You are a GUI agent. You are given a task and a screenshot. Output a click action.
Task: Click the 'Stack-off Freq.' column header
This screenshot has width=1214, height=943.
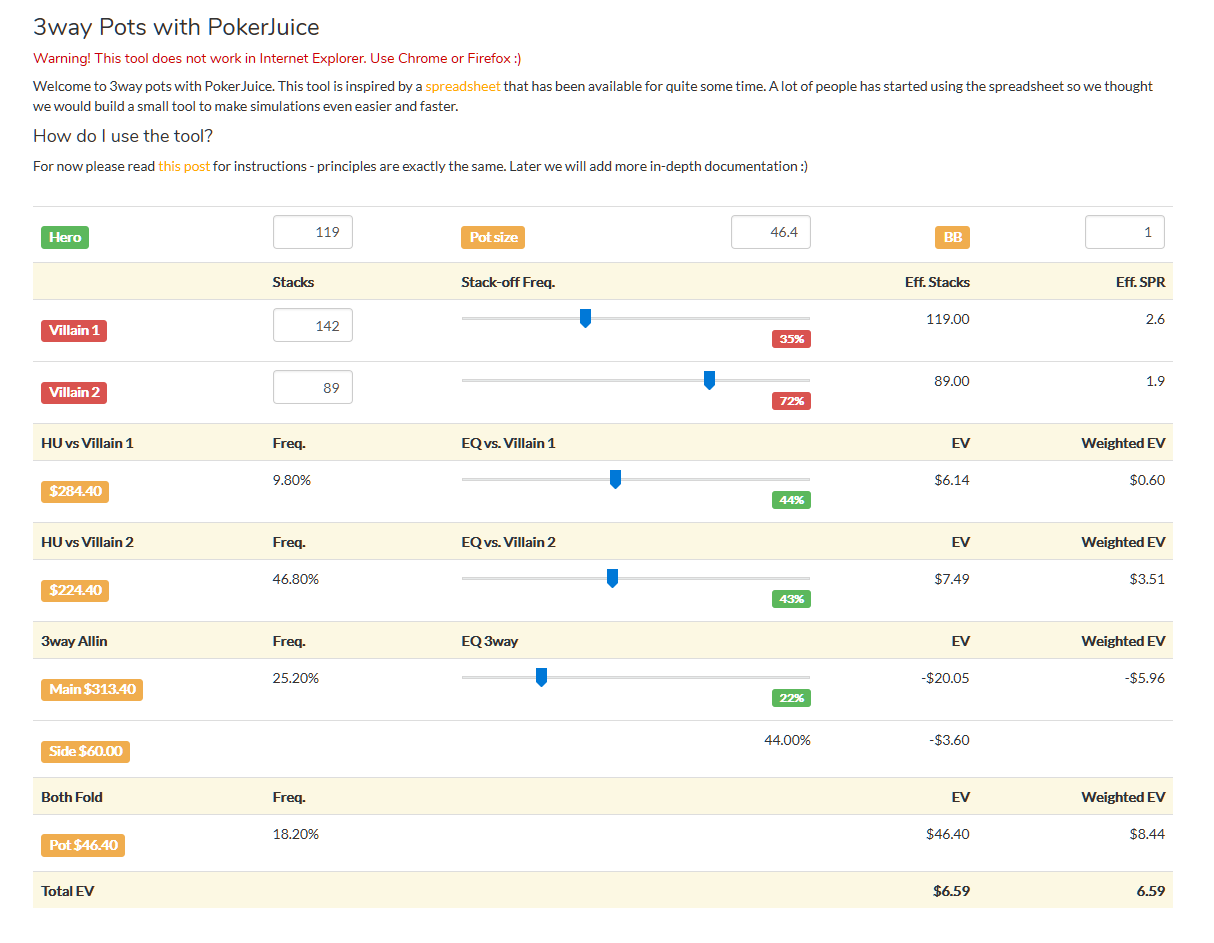click(508, 282)
